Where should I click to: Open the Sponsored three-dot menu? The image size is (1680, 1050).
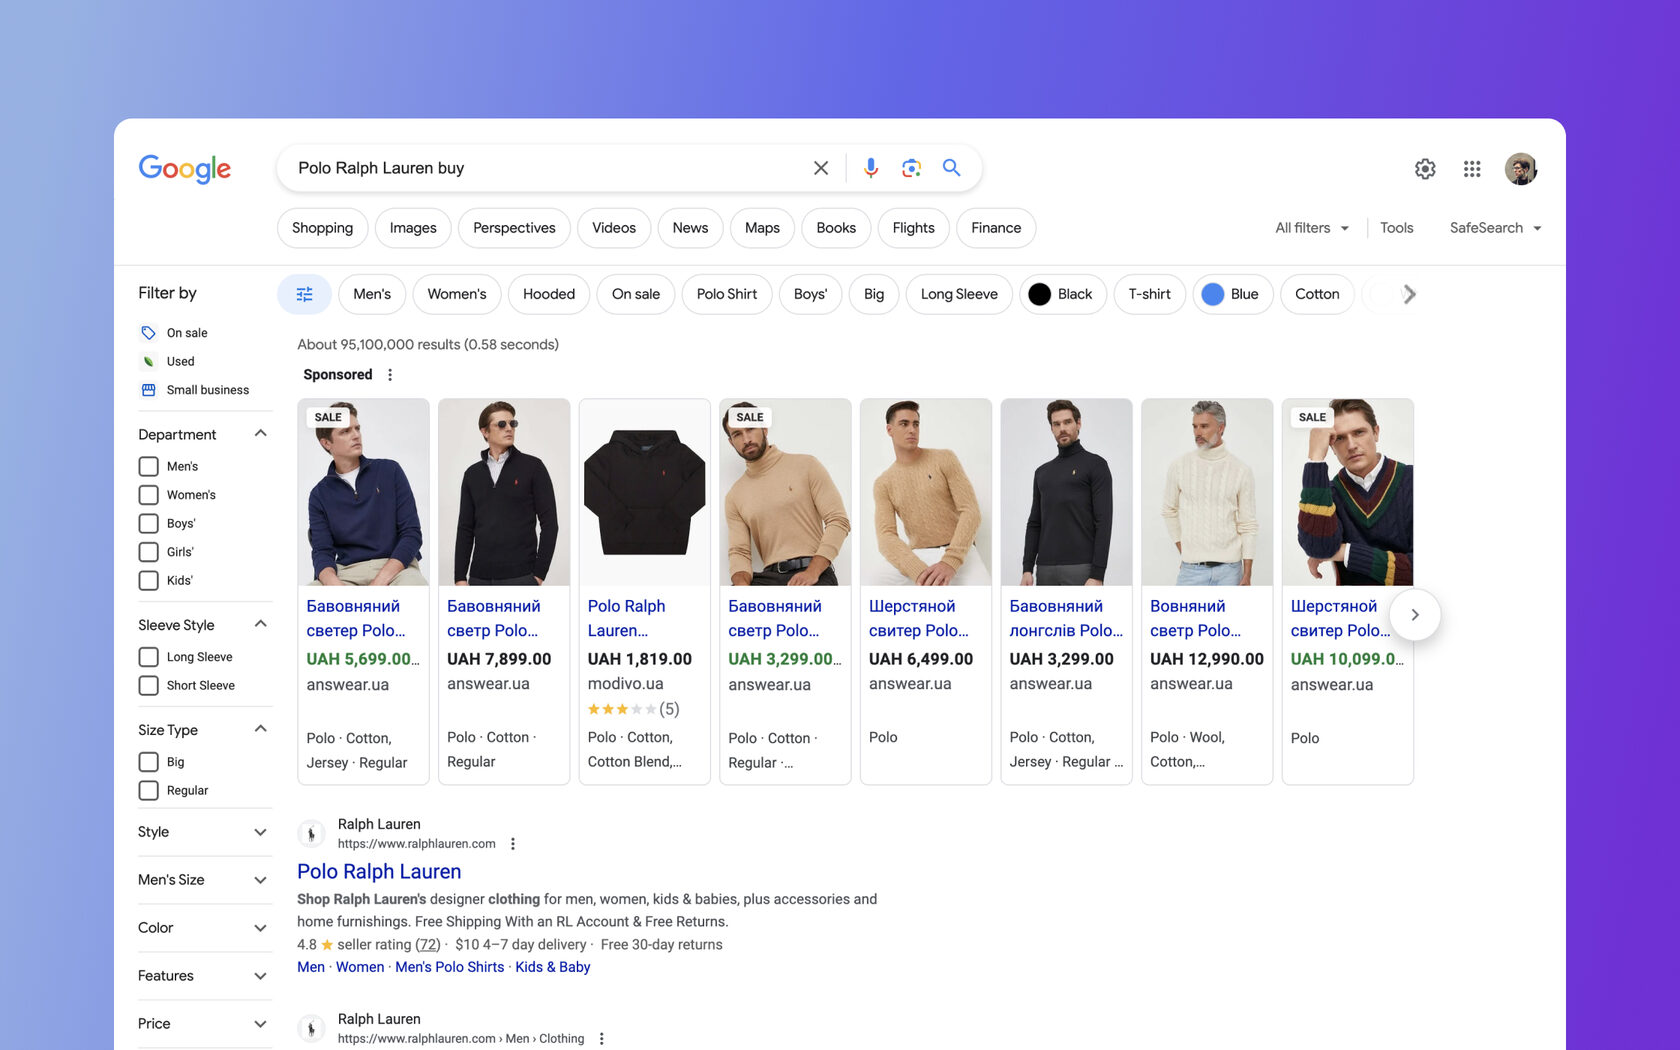[x=390, y=375]
